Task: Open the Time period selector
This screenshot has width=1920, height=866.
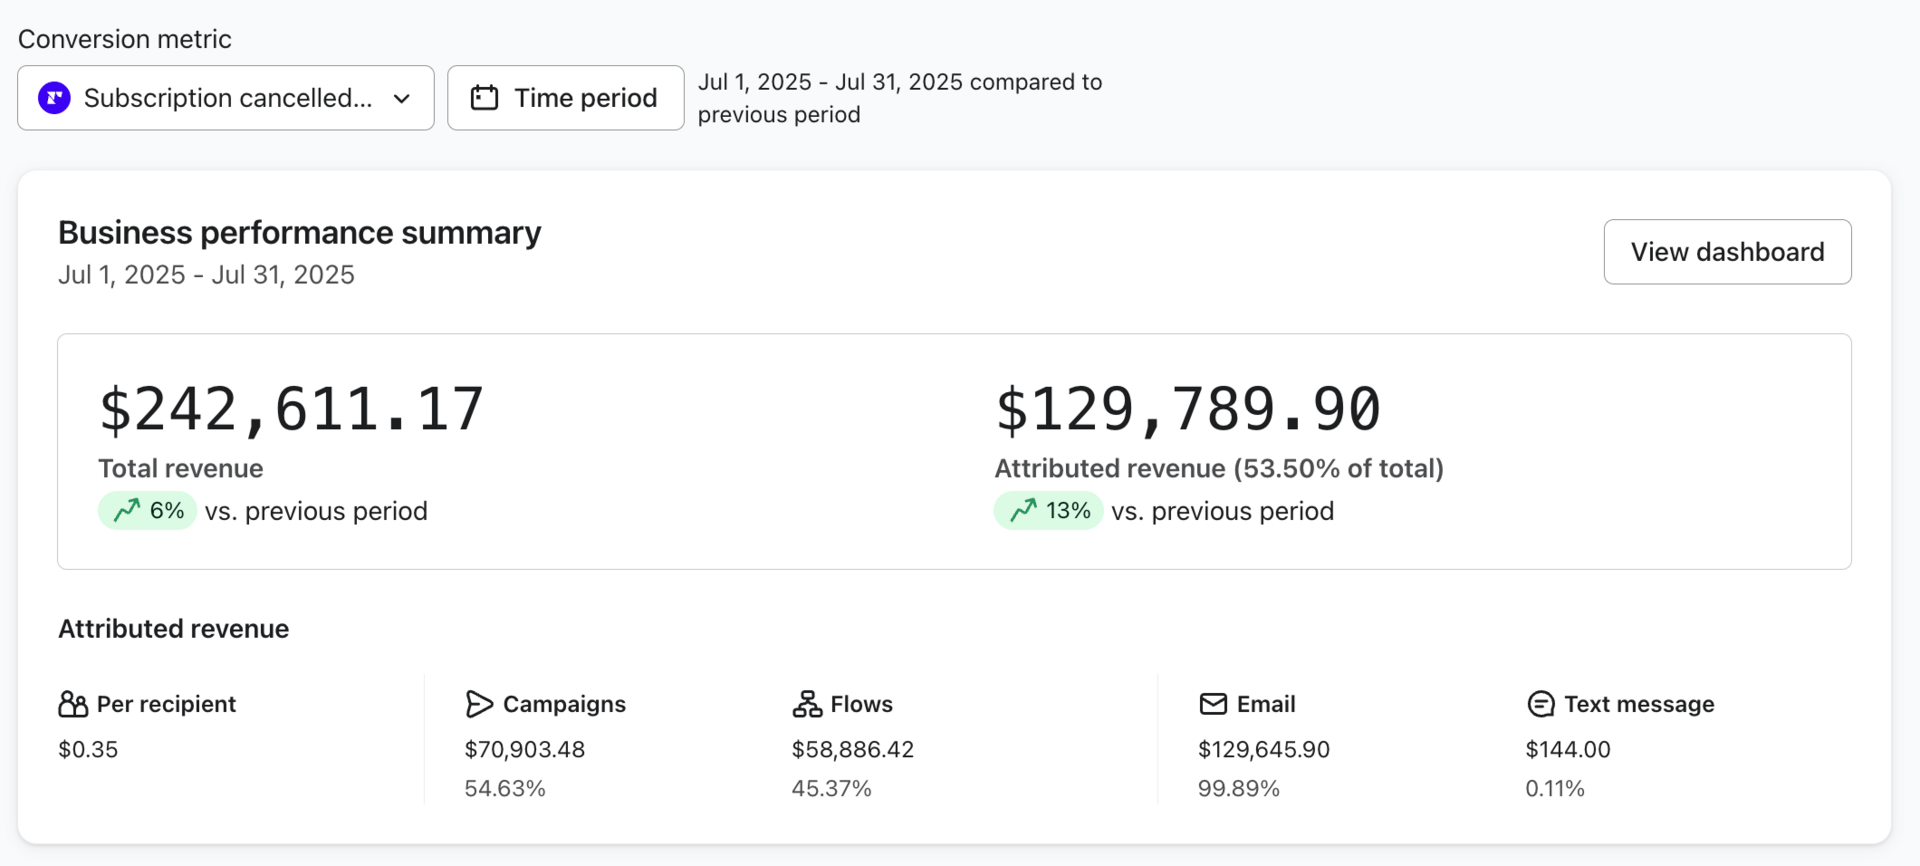Action: coord(566,98)
